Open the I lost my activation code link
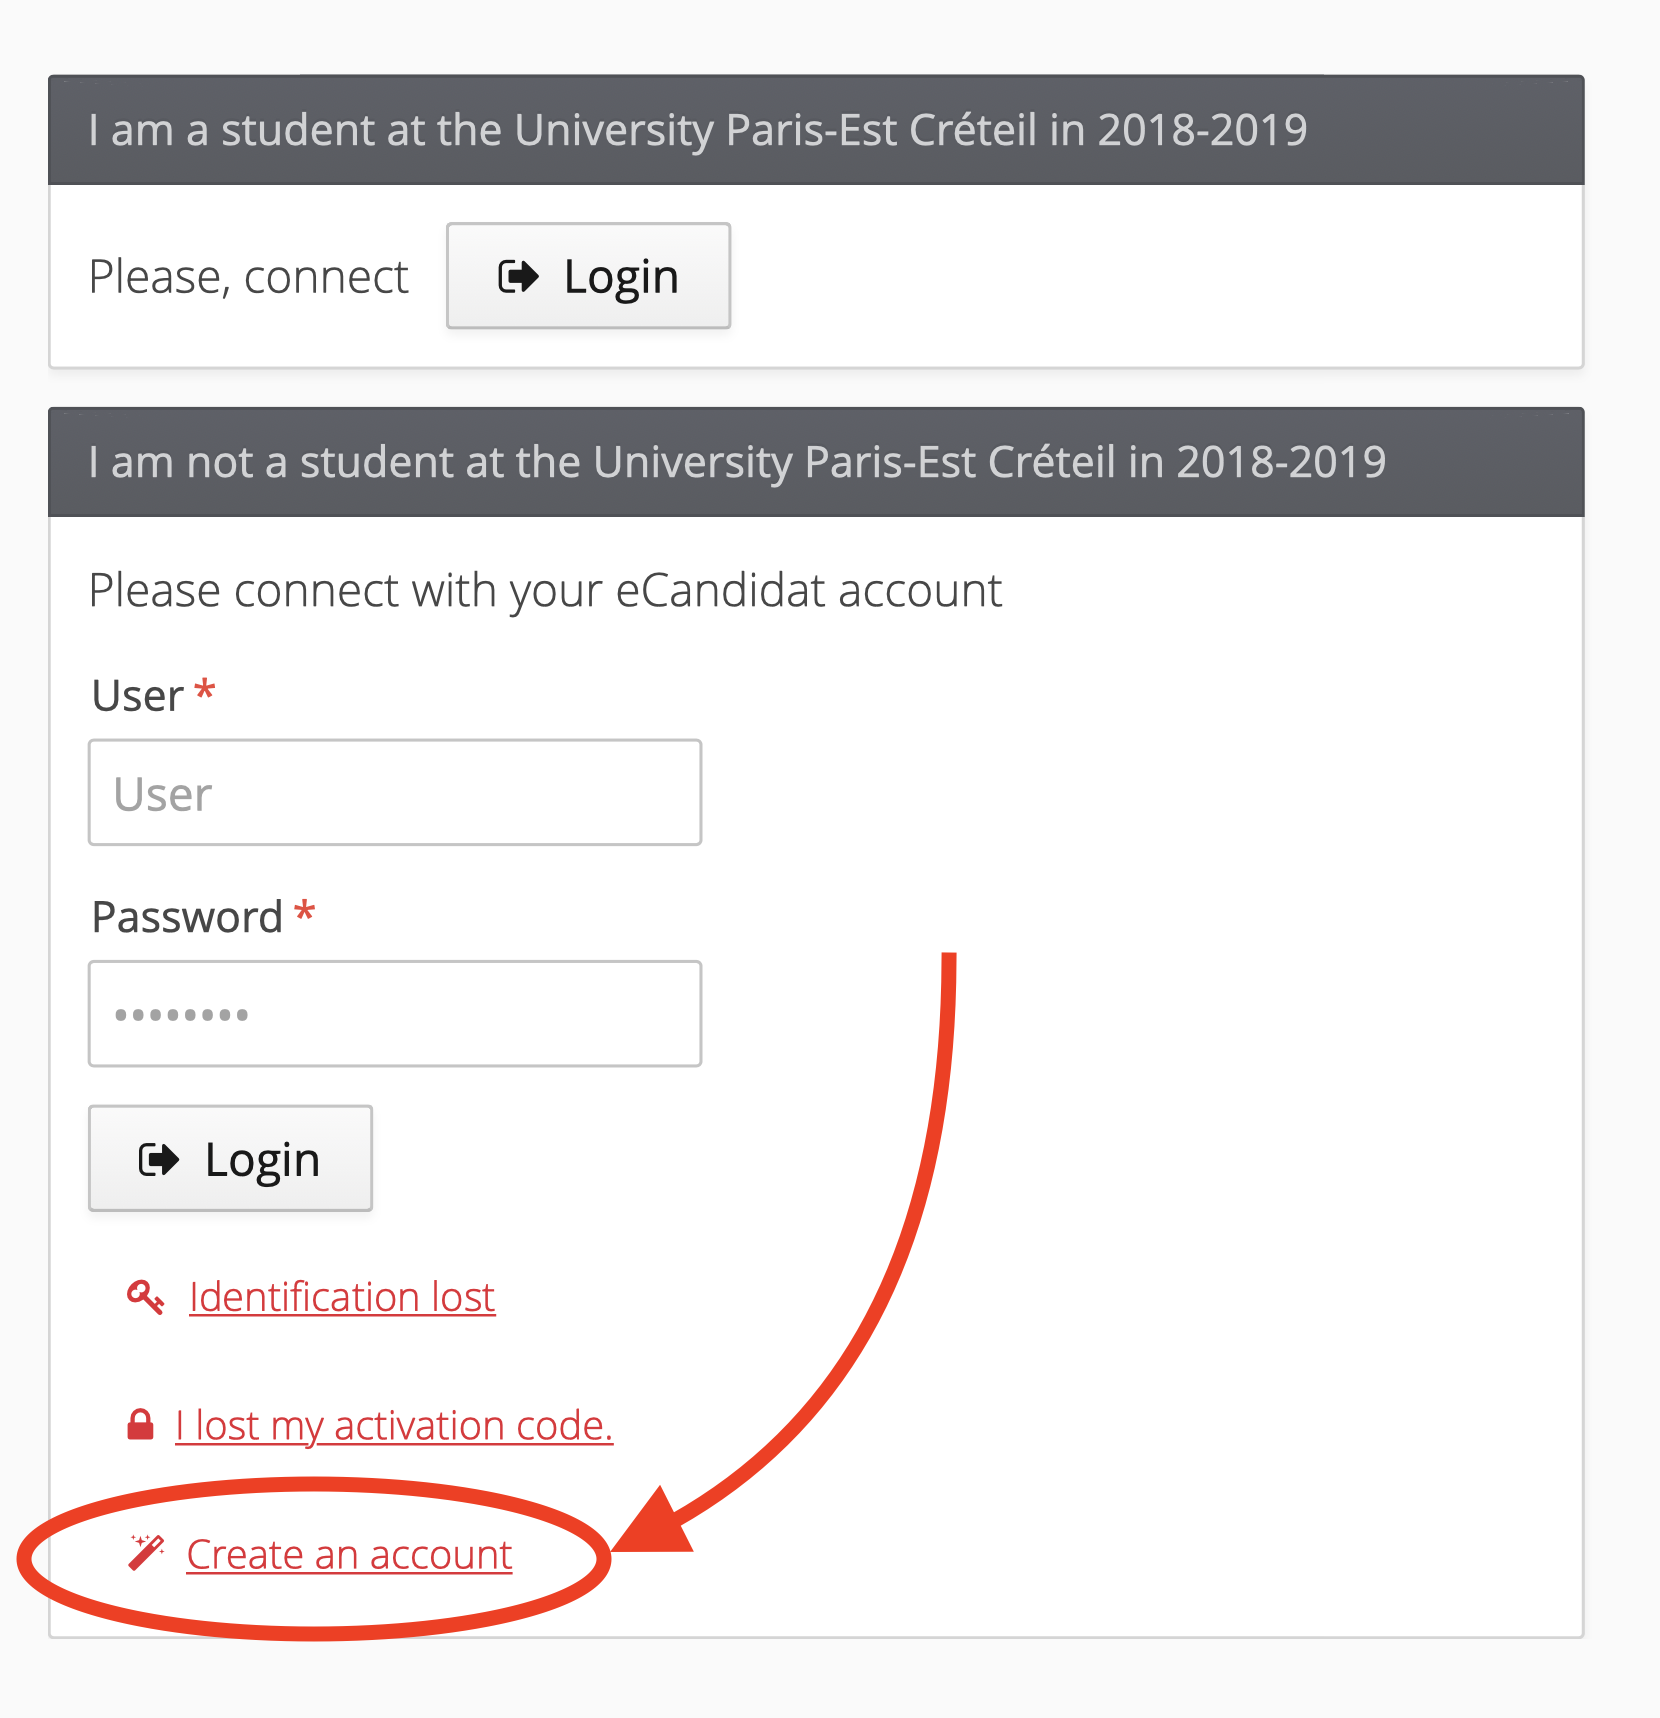This screenshot has height=1718, width=1660. (x=394, y=1425)
